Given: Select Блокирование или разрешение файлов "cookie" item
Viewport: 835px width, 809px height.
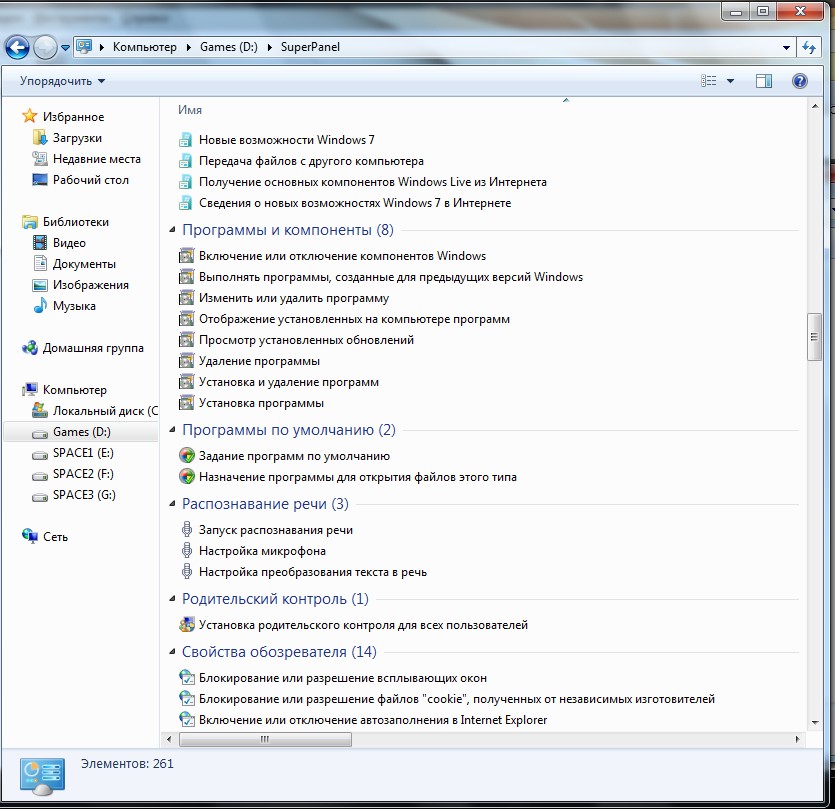Looking at the screenshot, I should [457, 699].
